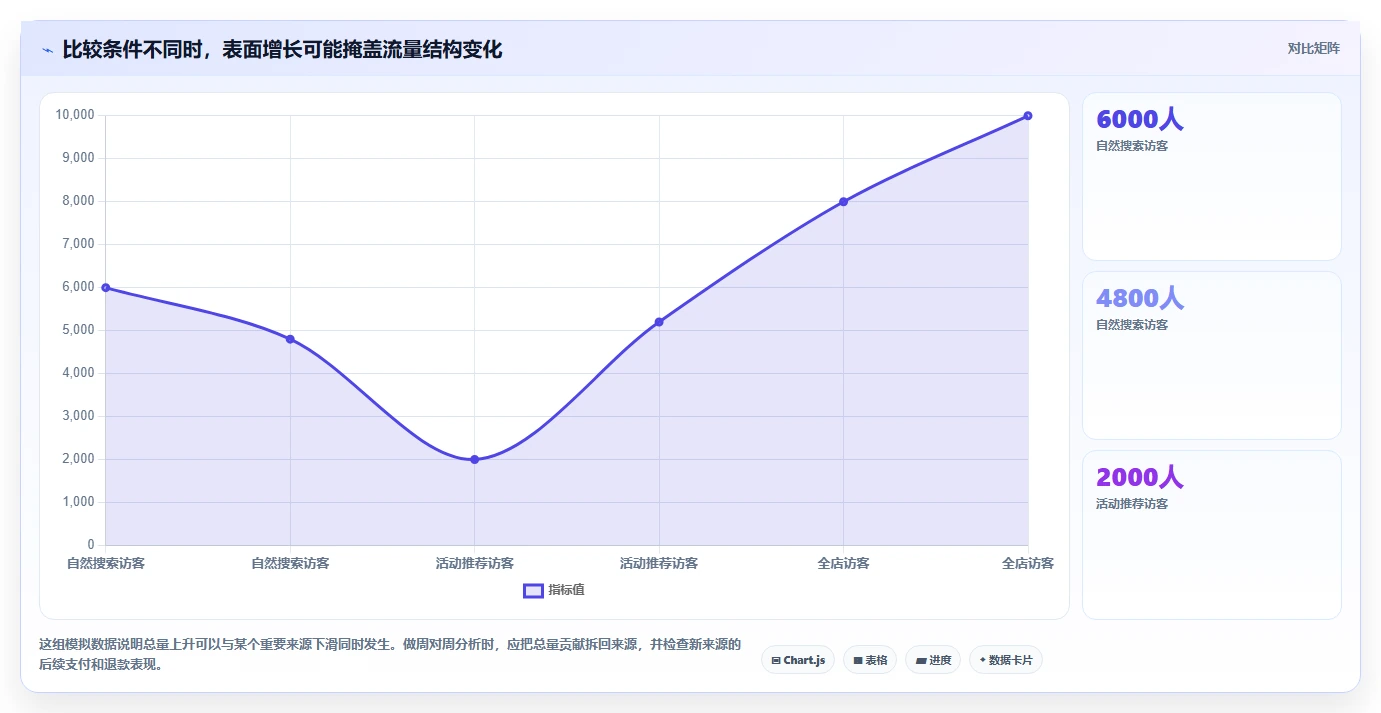Image resolution: width=1381 pixels, height=713 pixels.
Task: Click the y-axis tick 1,000
Action: (x=78, y=502)
